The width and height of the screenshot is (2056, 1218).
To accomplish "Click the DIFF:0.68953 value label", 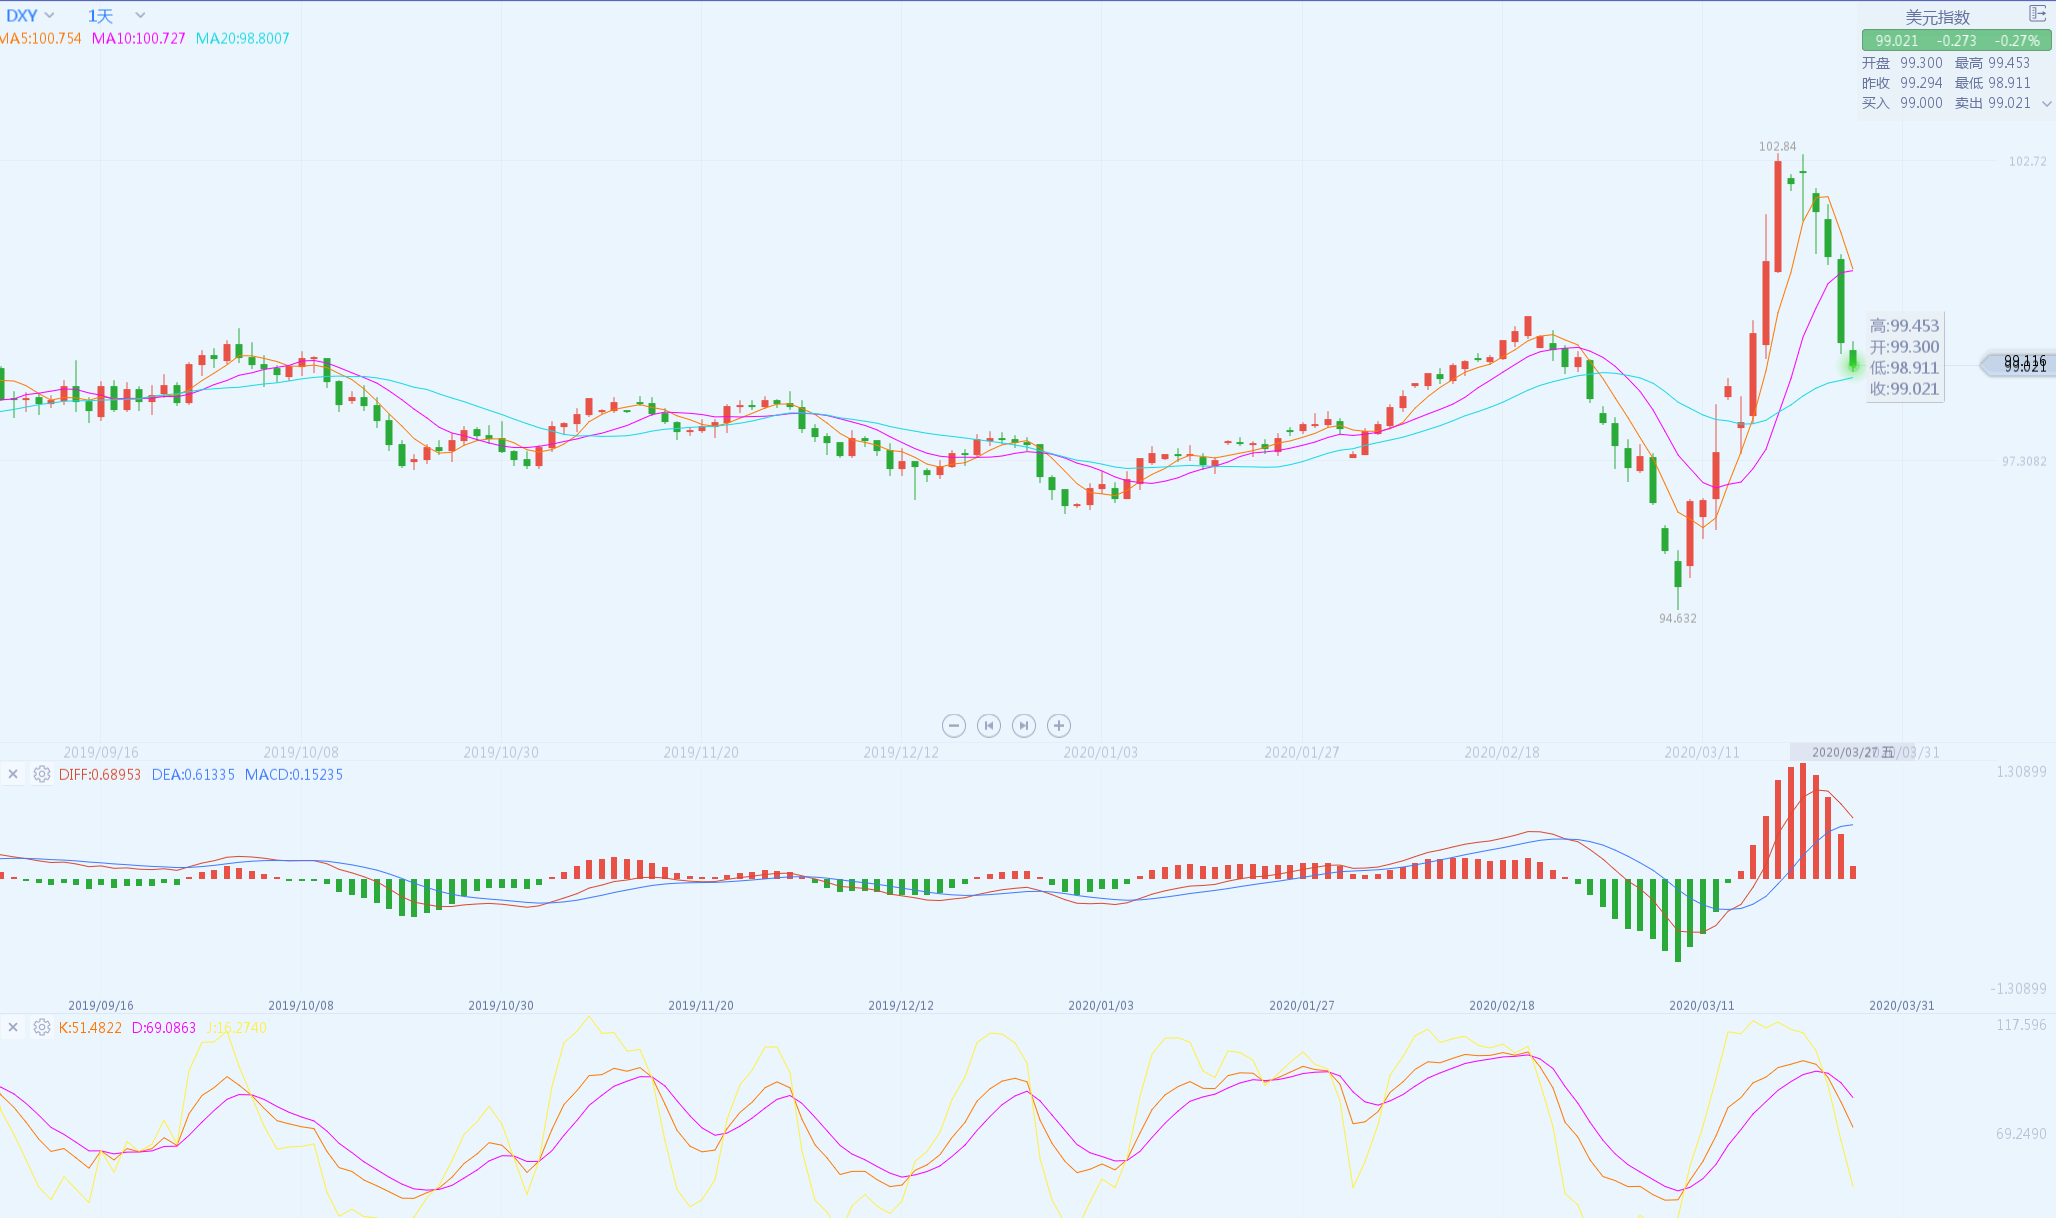I will (x=100, y=775).
